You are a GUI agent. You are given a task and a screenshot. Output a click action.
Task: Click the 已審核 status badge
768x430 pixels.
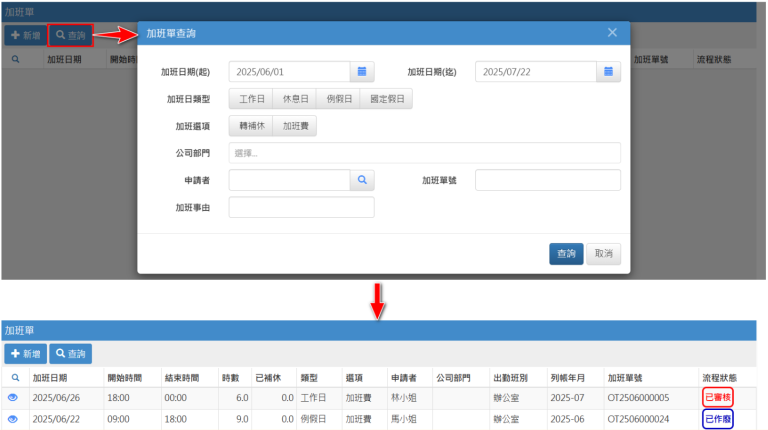click(718, 397)
